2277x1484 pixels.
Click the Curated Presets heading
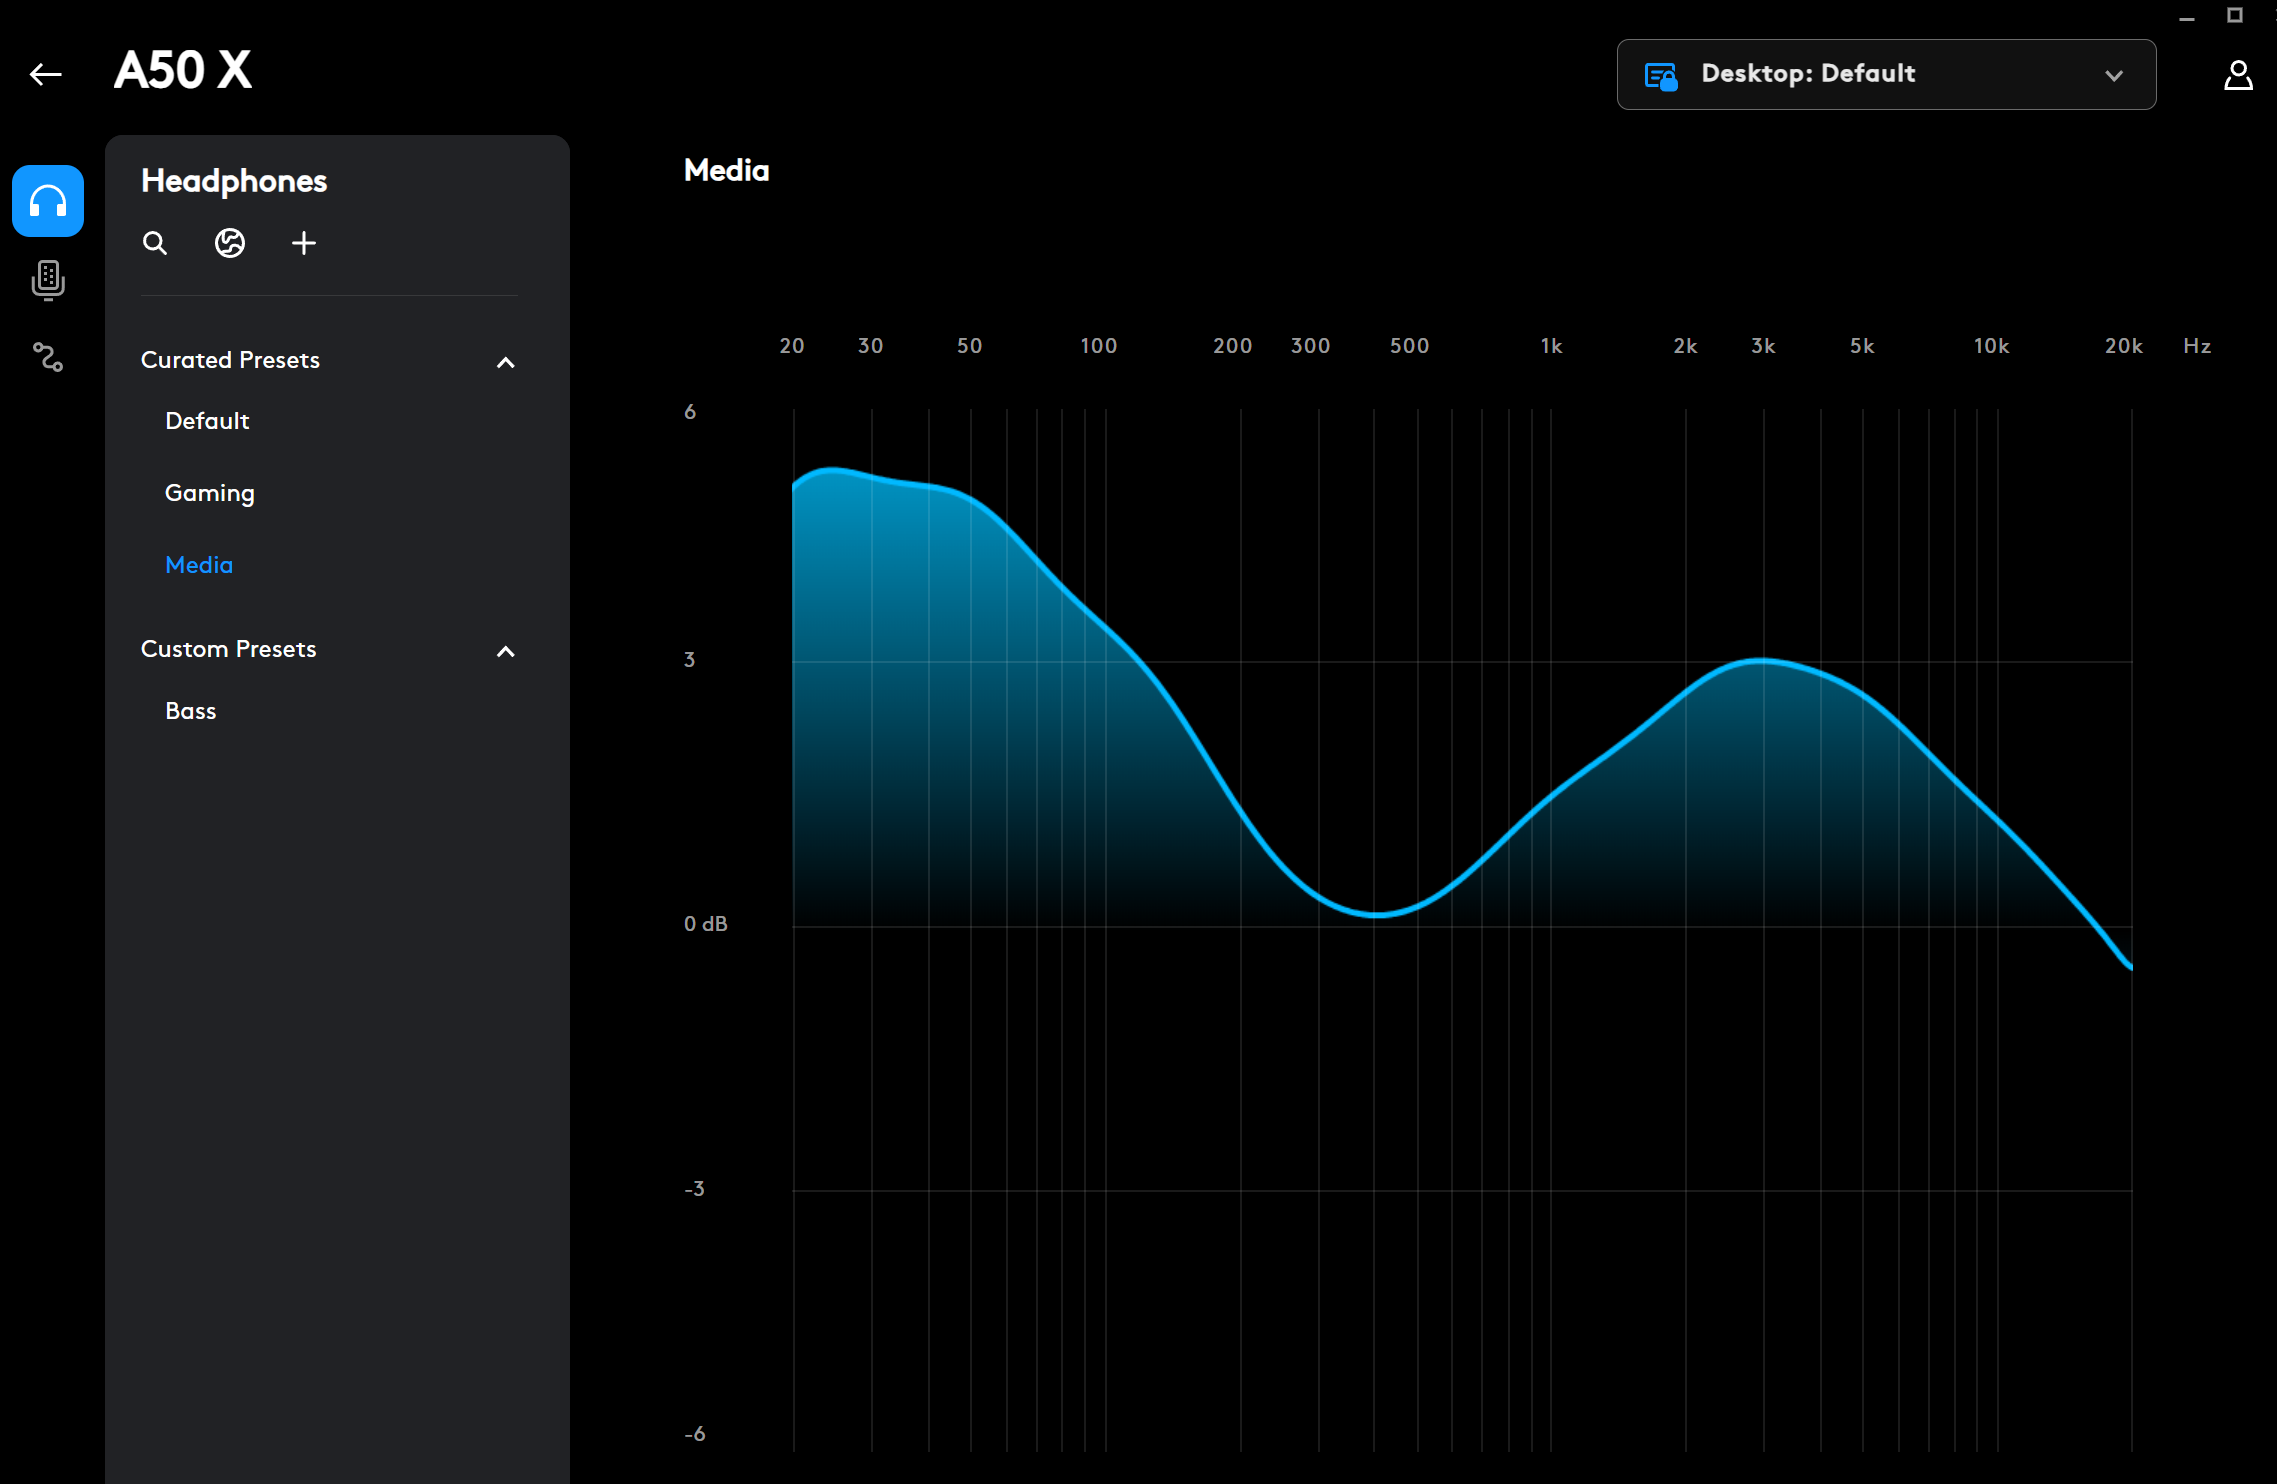230,360
